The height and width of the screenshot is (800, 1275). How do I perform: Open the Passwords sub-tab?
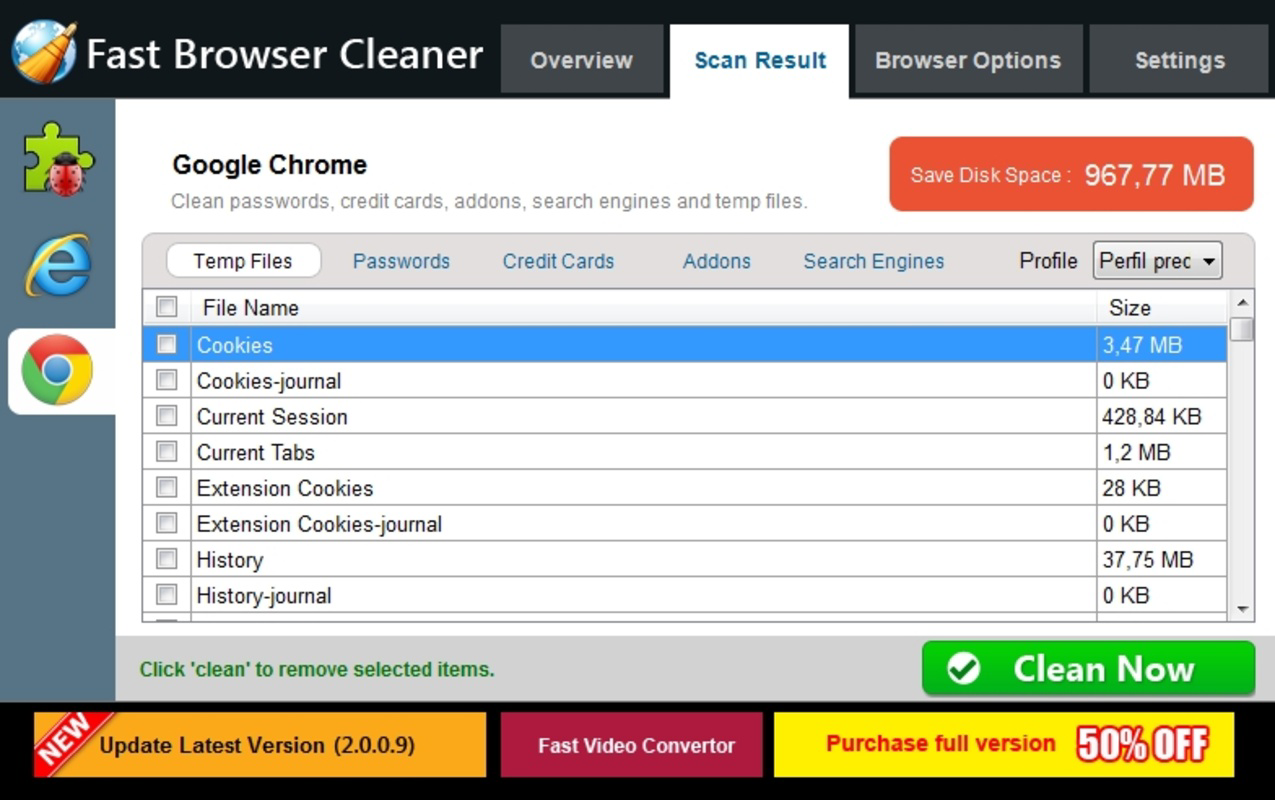[x=401, y=261]
